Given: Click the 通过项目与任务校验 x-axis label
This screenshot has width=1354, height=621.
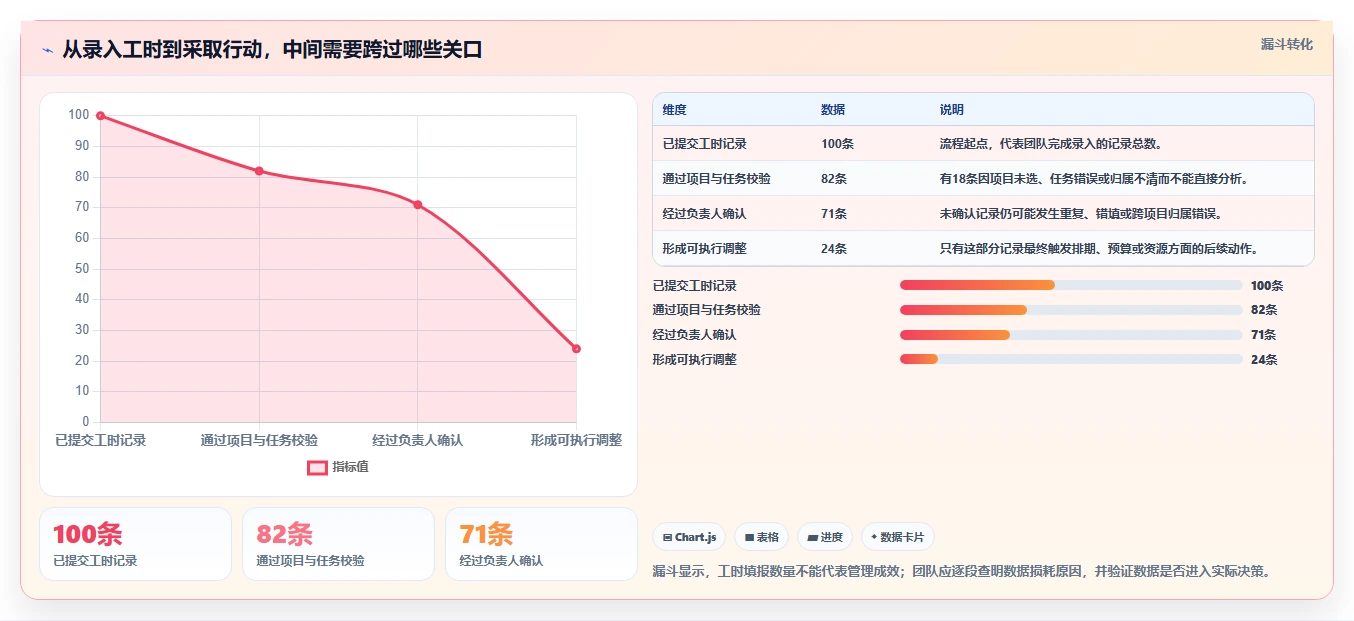Looking at the screenshot, I should tap(259, 440).
